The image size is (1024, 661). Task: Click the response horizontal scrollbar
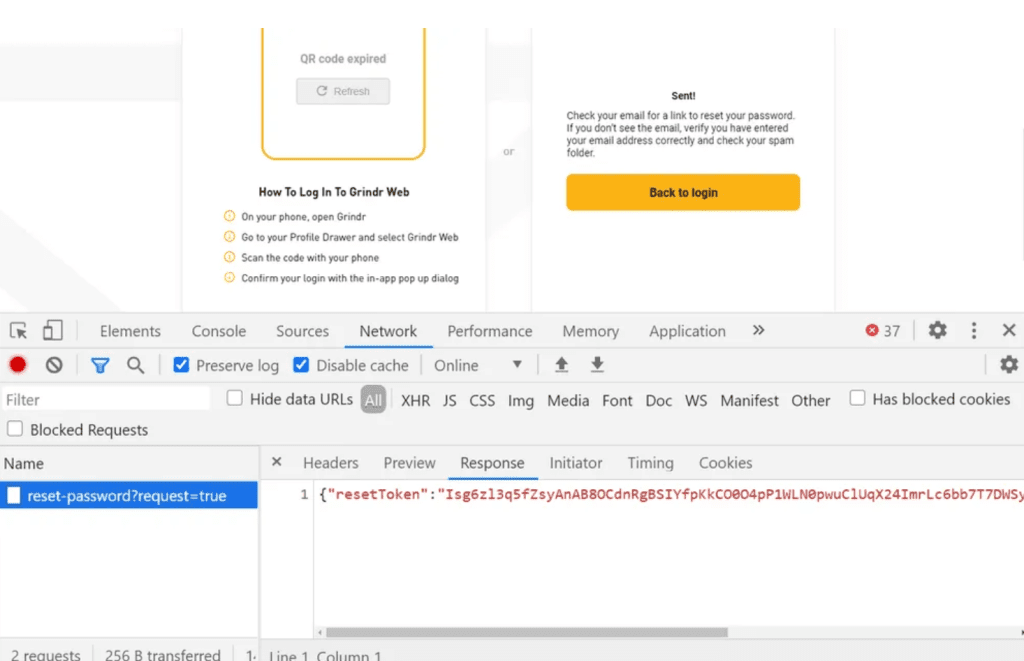(526, 632)
